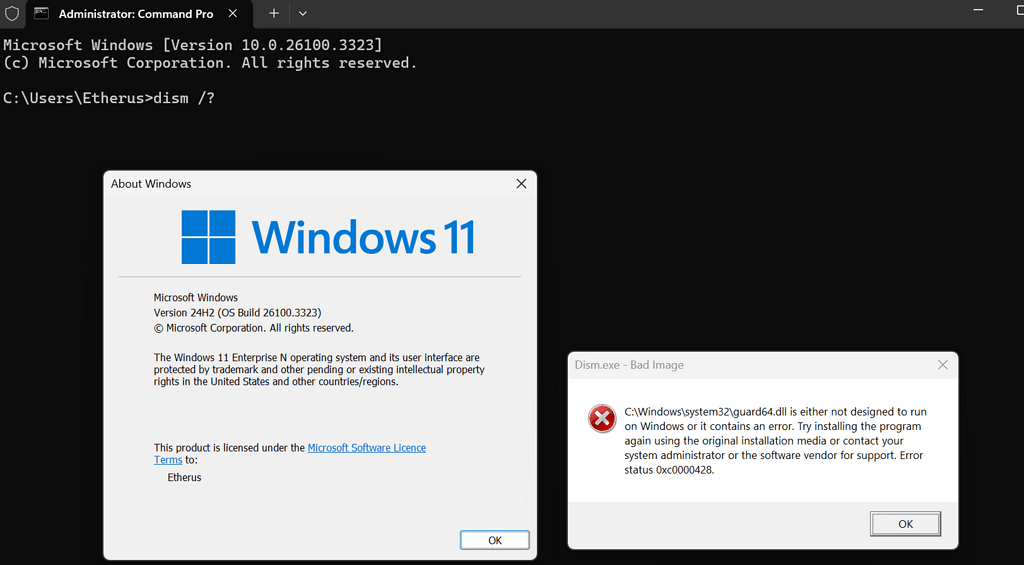This screenshot has width=1024, height=565.
Task: Click the licensed user name Etherus
Action: 184,477
